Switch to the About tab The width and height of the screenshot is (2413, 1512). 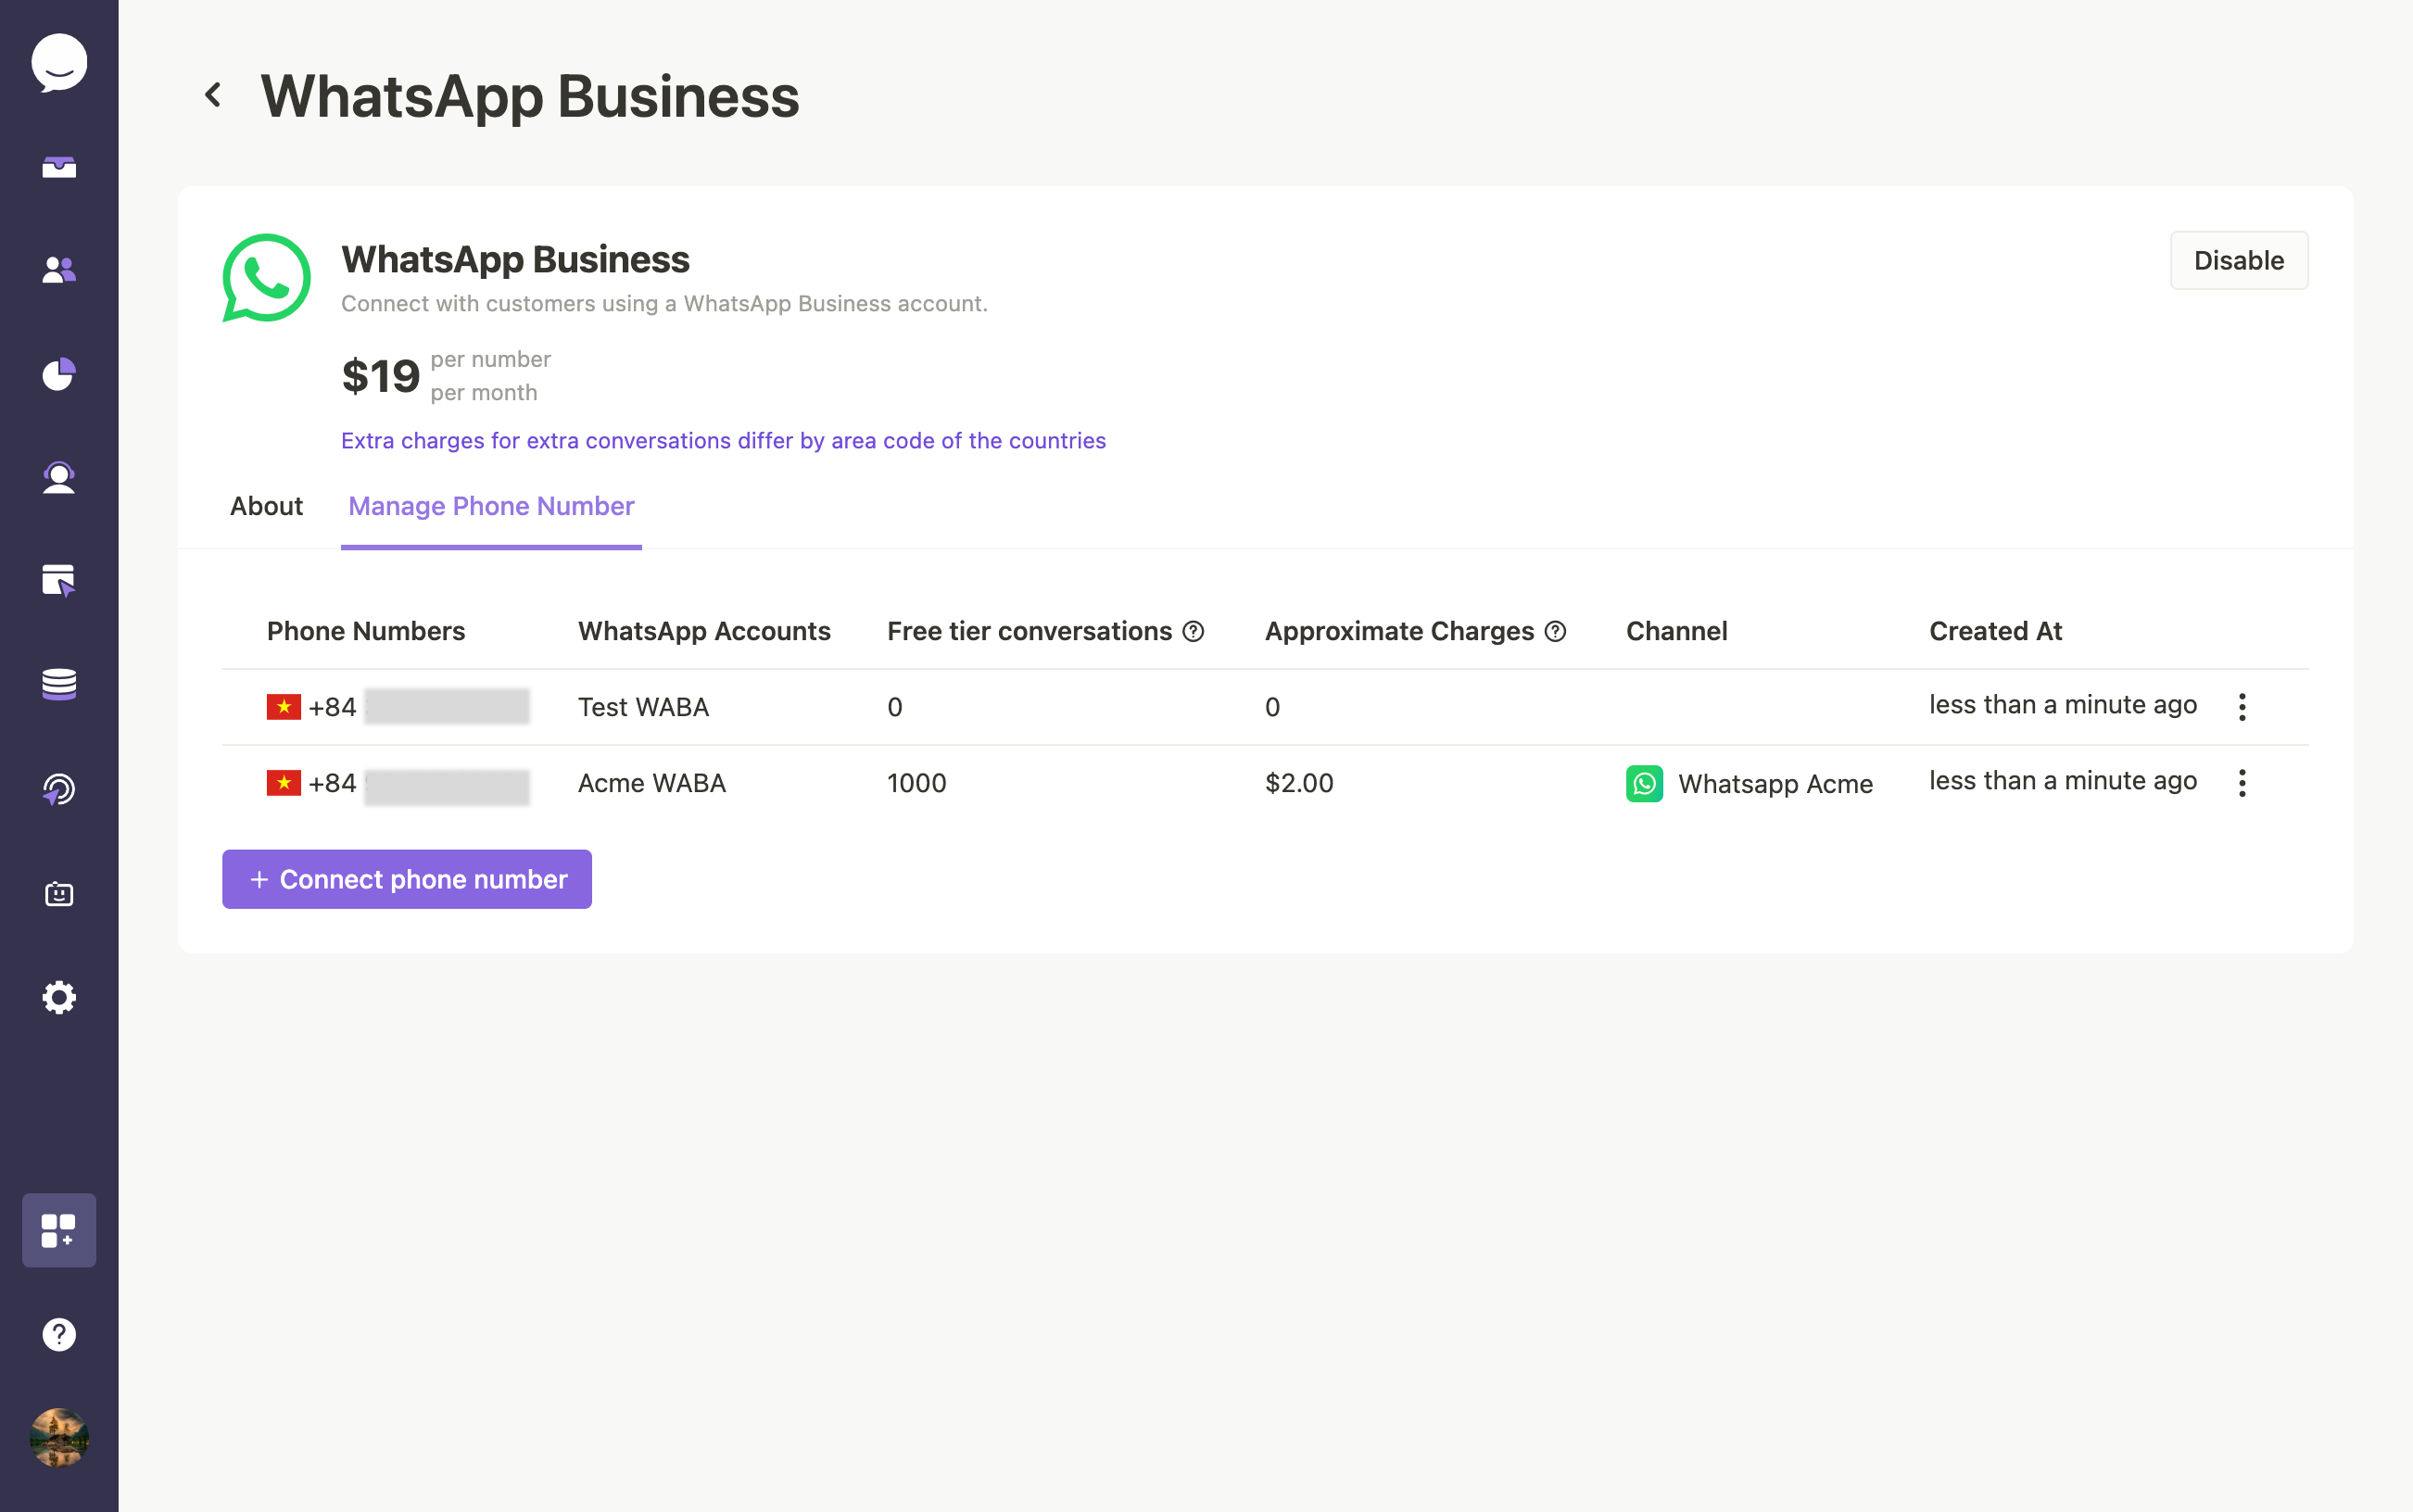(x=267, y=505)
